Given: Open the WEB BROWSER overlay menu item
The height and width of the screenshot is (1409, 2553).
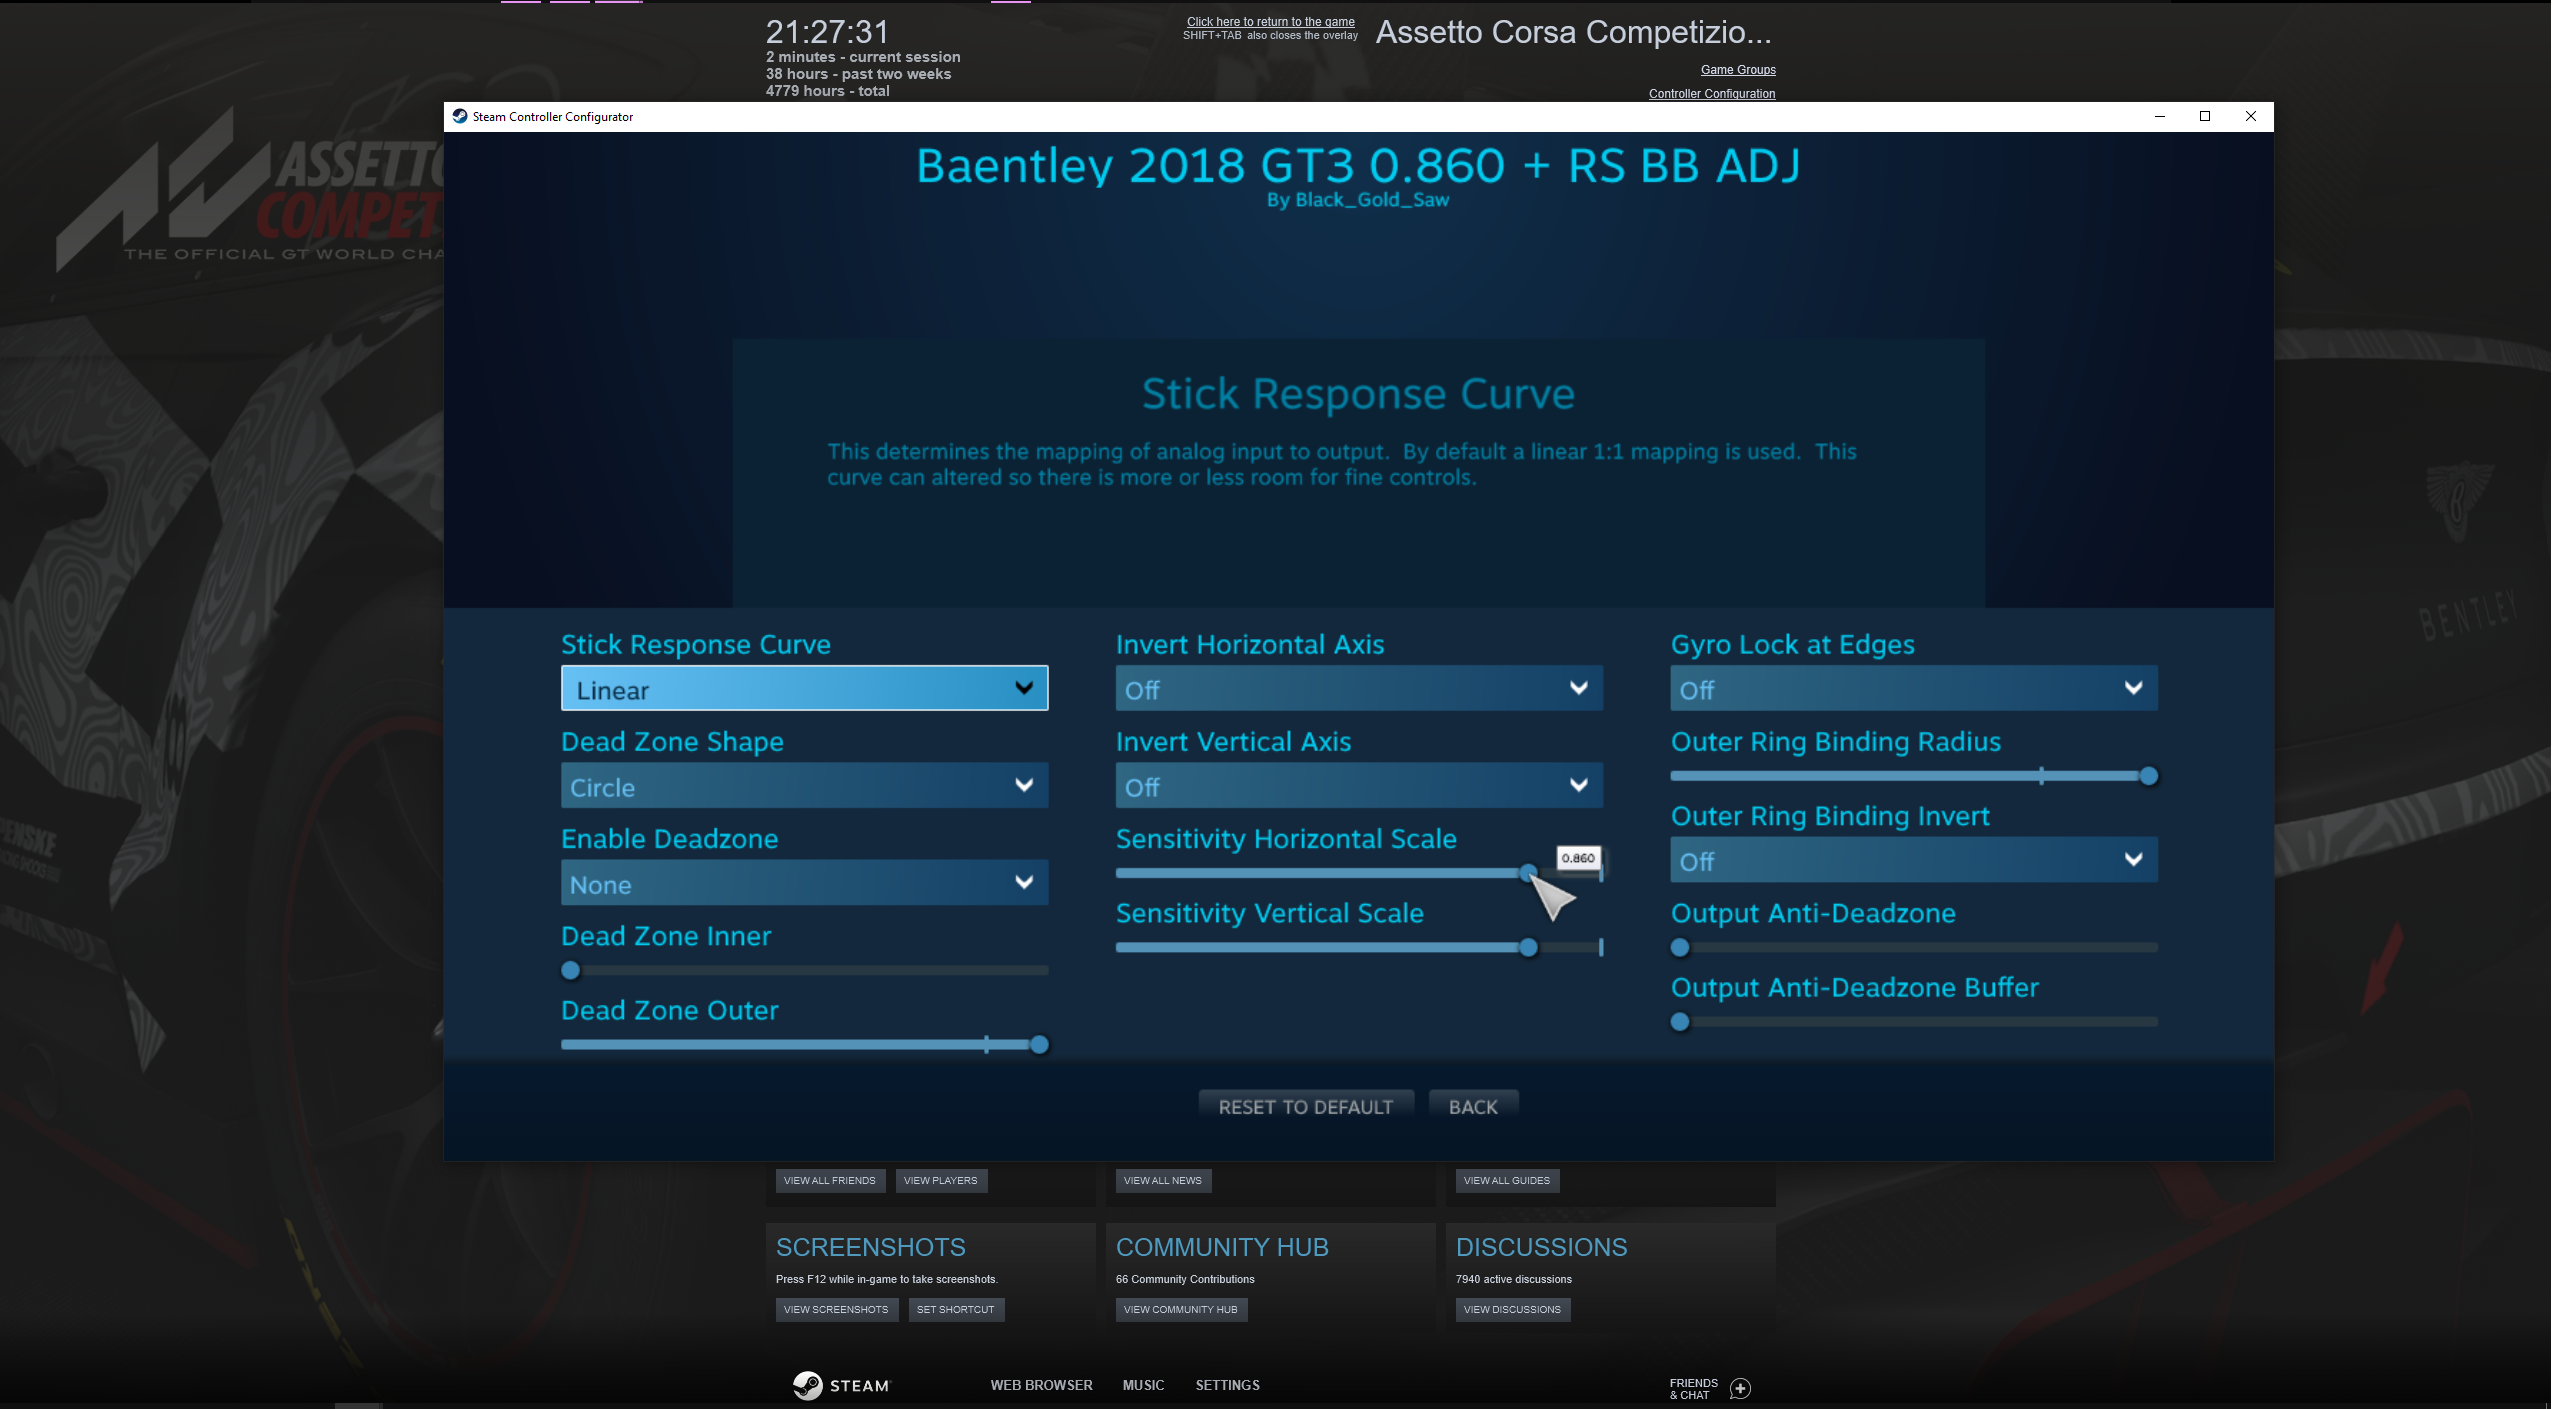Looking at the screenshot, I should [1042, 1385].
